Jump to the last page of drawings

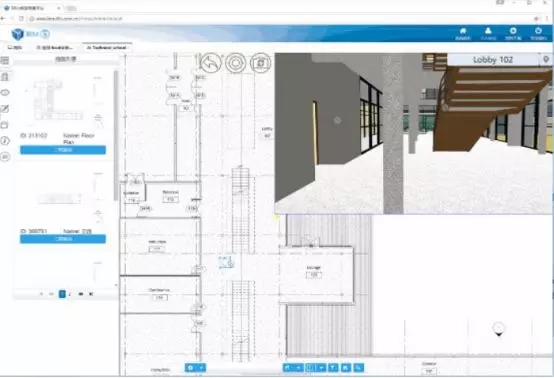point(91,294)
